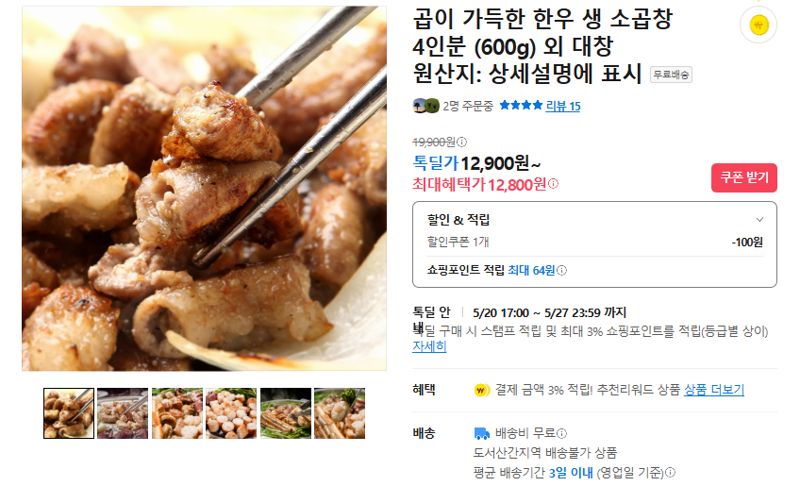Click the yellow coin icon at top right
This screenshot has width=800, height=503.
(x=759, y=25)
